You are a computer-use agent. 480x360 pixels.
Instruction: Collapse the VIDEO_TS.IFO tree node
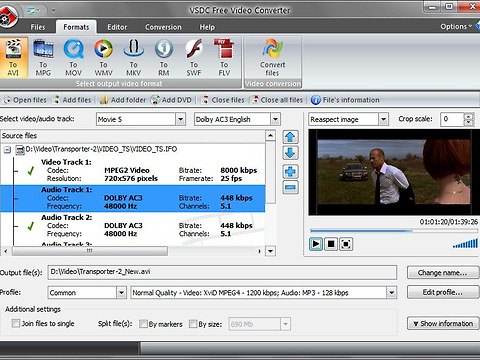pos(7,150)
